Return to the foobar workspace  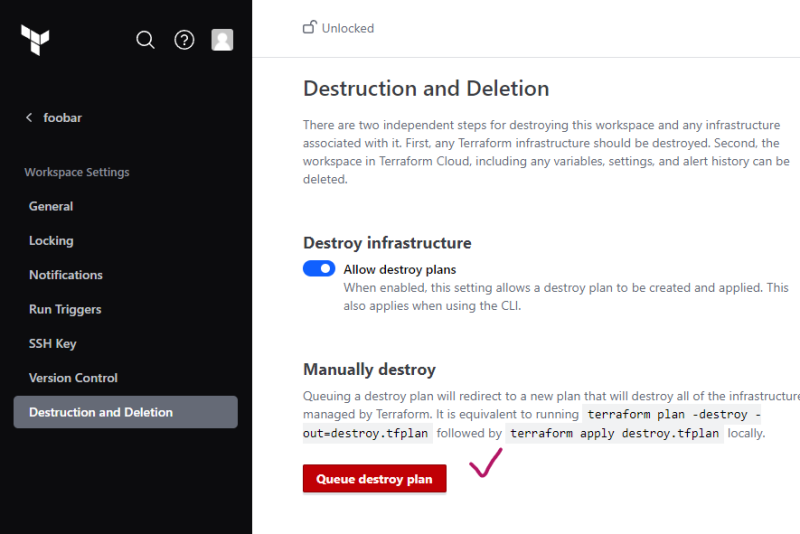(62, 118)
